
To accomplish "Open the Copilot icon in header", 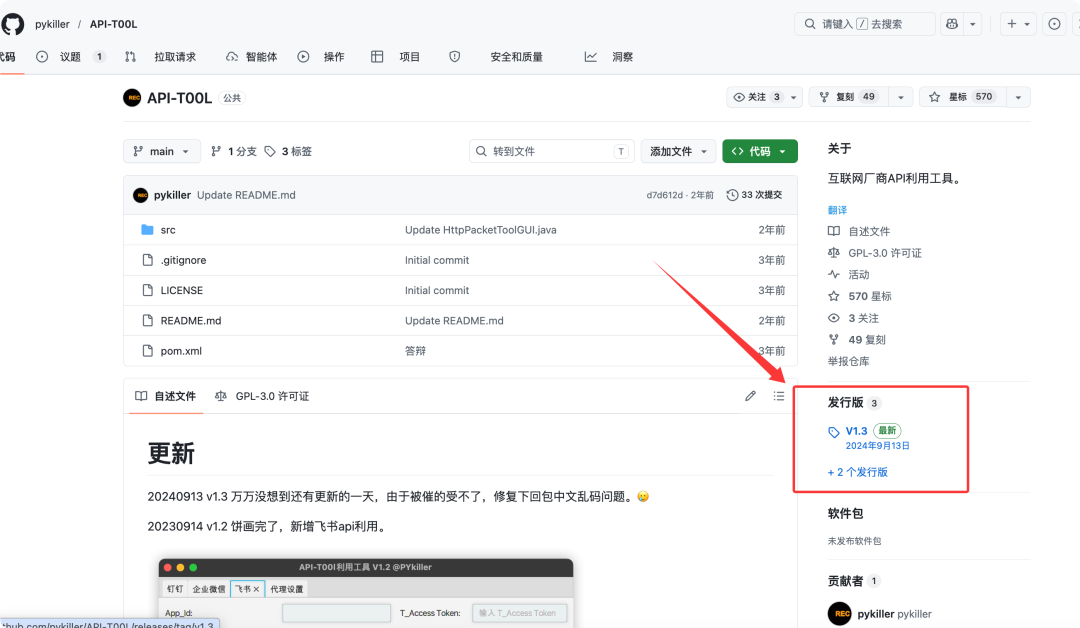I will click(x=952, y=24).
